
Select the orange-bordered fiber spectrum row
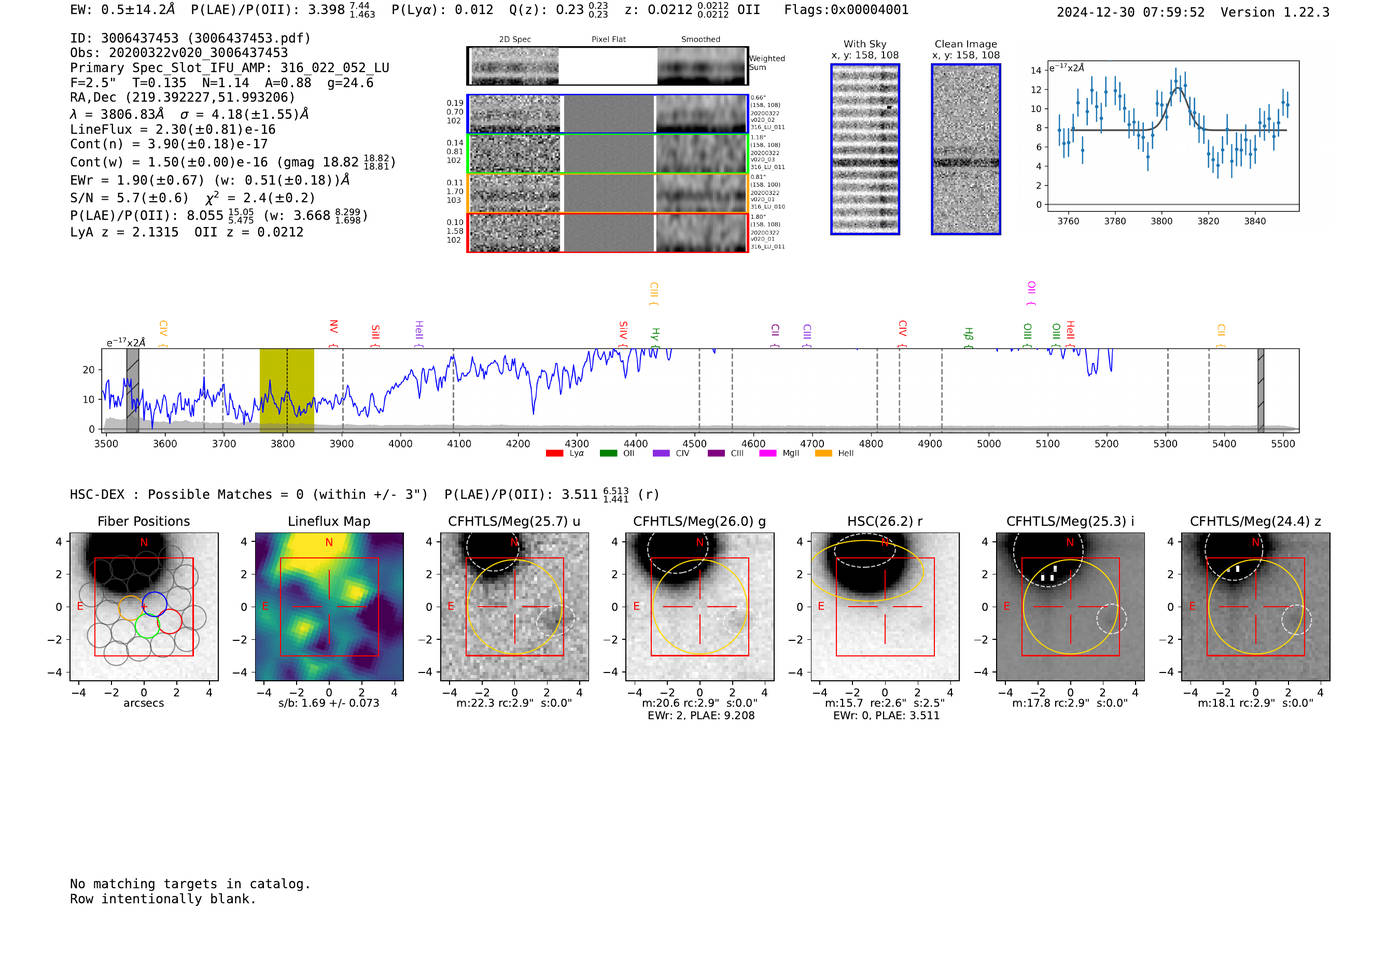pyautogui.click(x=608, y=193)
